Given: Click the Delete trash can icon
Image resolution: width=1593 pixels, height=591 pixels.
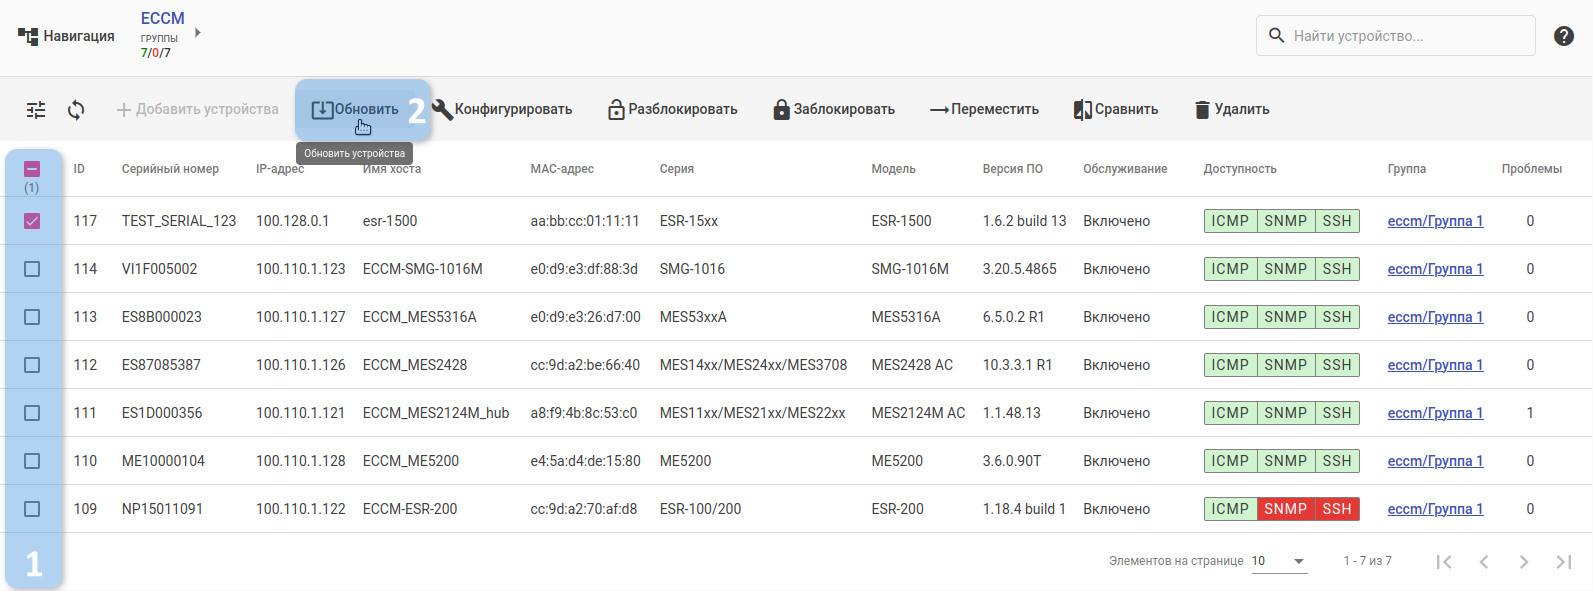Looking at the screenshot, I should 1202,109.
